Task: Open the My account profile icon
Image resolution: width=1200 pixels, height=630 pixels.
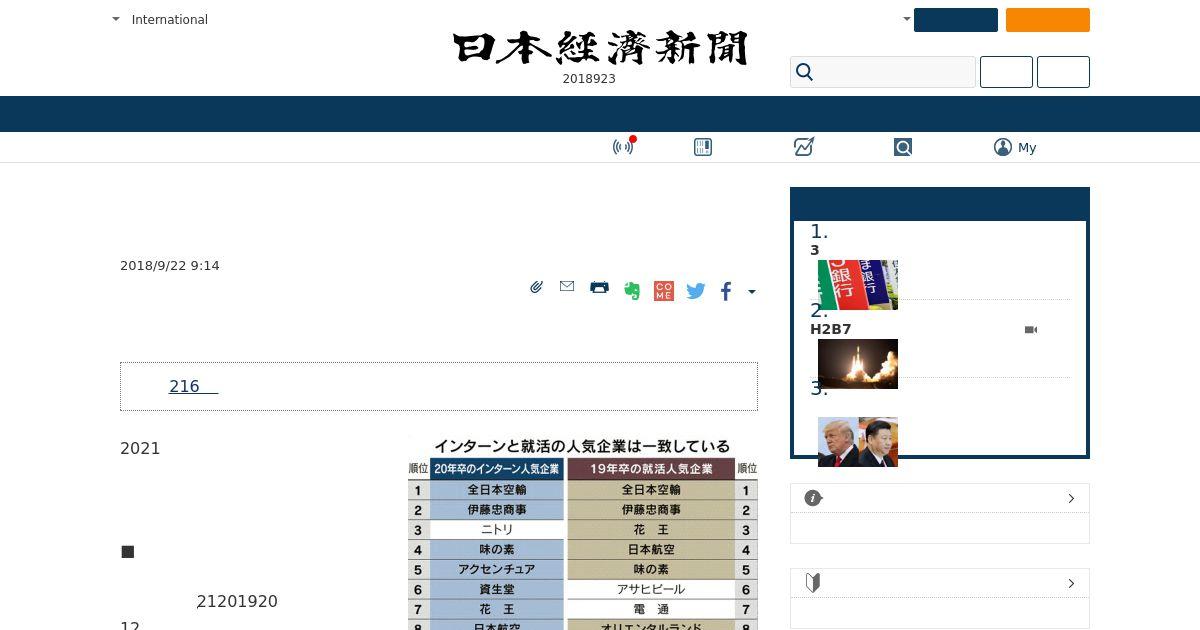Action: pyautogui.click(x=1003, y=147)
